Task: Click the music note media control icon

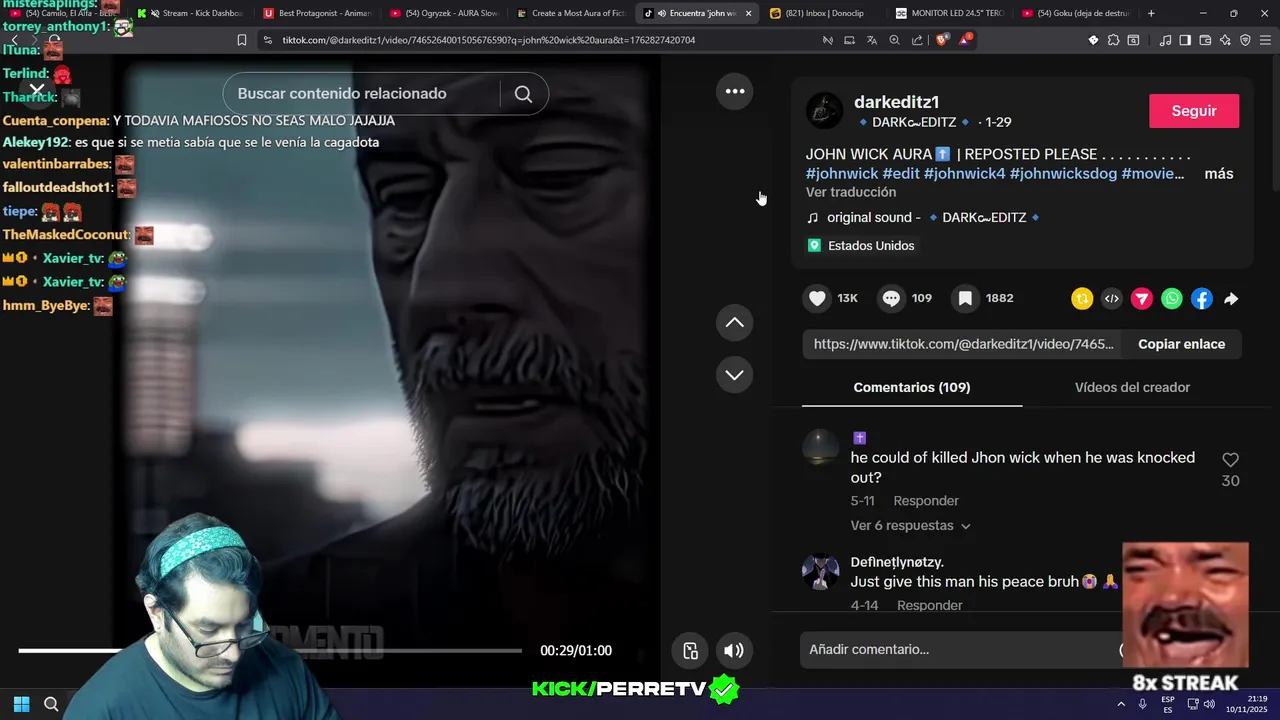Action: (x=1165, y=40)
